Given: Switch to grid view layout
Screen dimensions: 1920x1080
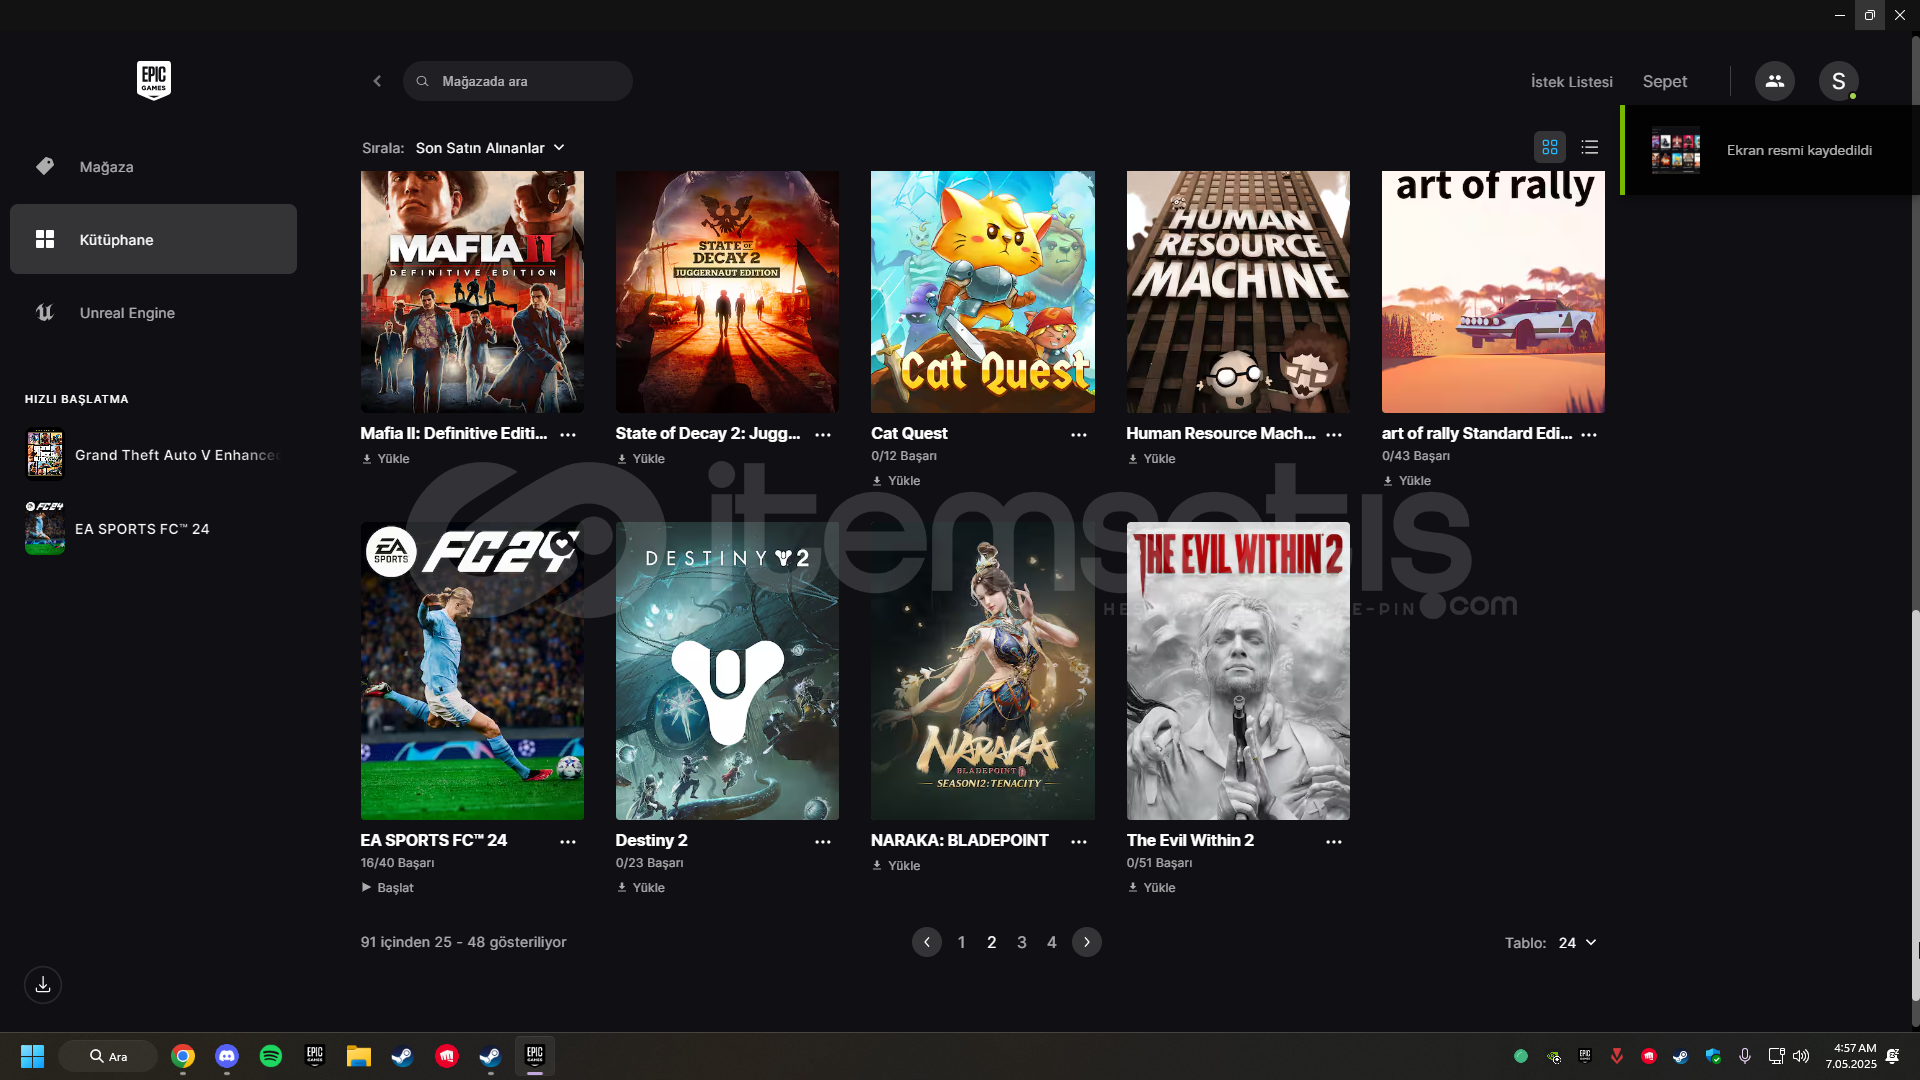Looking at the screenshot, I should [1549, 147].
